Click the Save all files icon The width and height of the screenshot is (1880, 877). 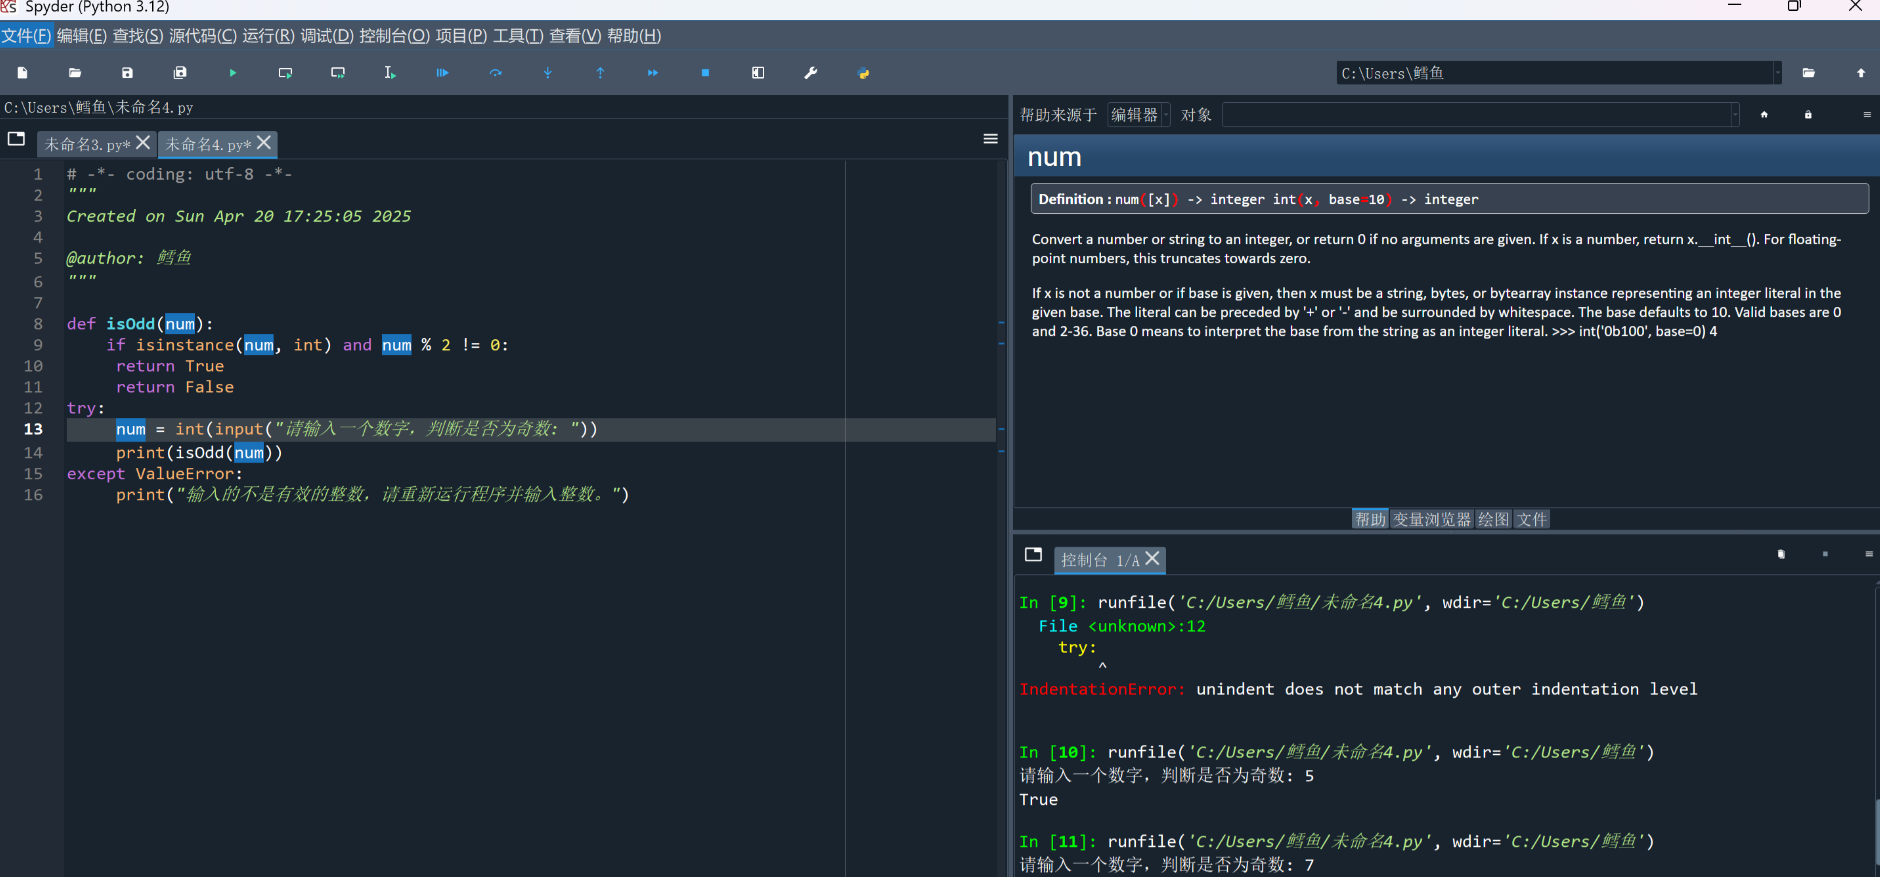pyautogui.click(x=180, y=73)
